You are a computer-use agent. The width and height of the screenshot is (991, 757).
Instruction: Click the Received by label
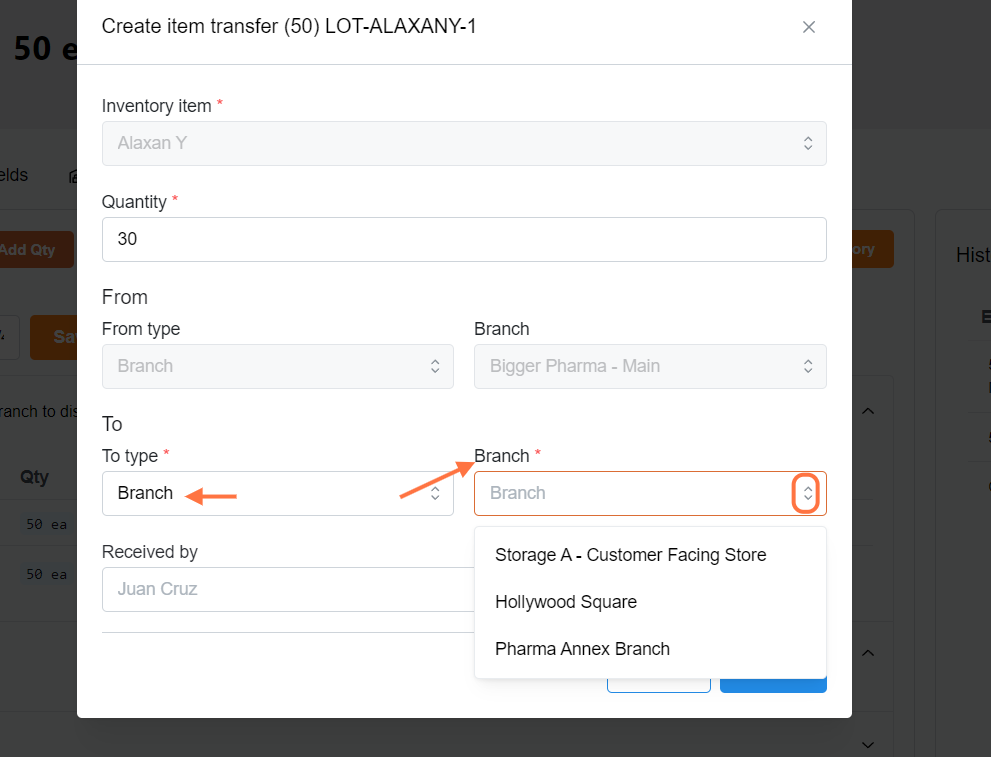150,552
